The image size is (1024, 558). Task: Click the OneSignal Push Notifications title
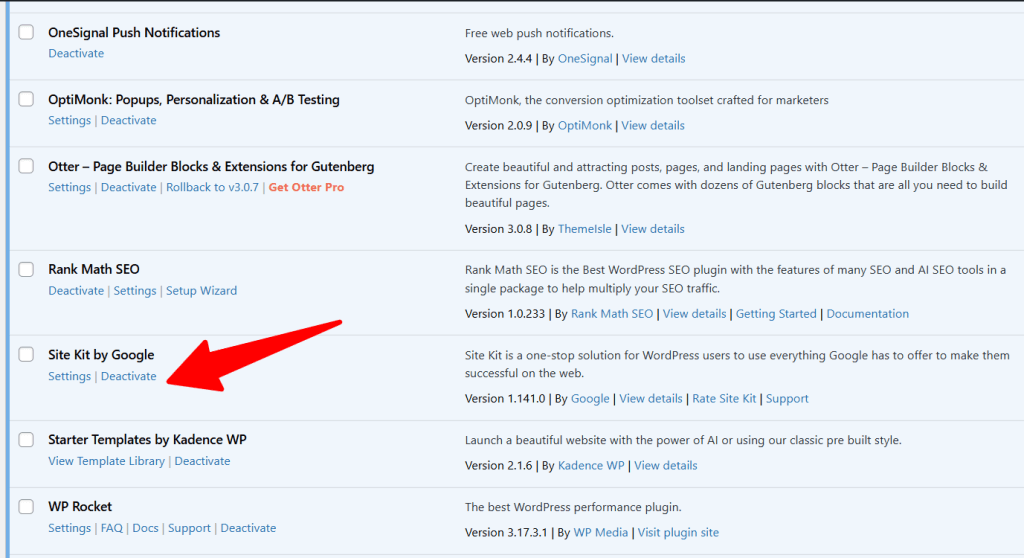[x=134, y=33]
